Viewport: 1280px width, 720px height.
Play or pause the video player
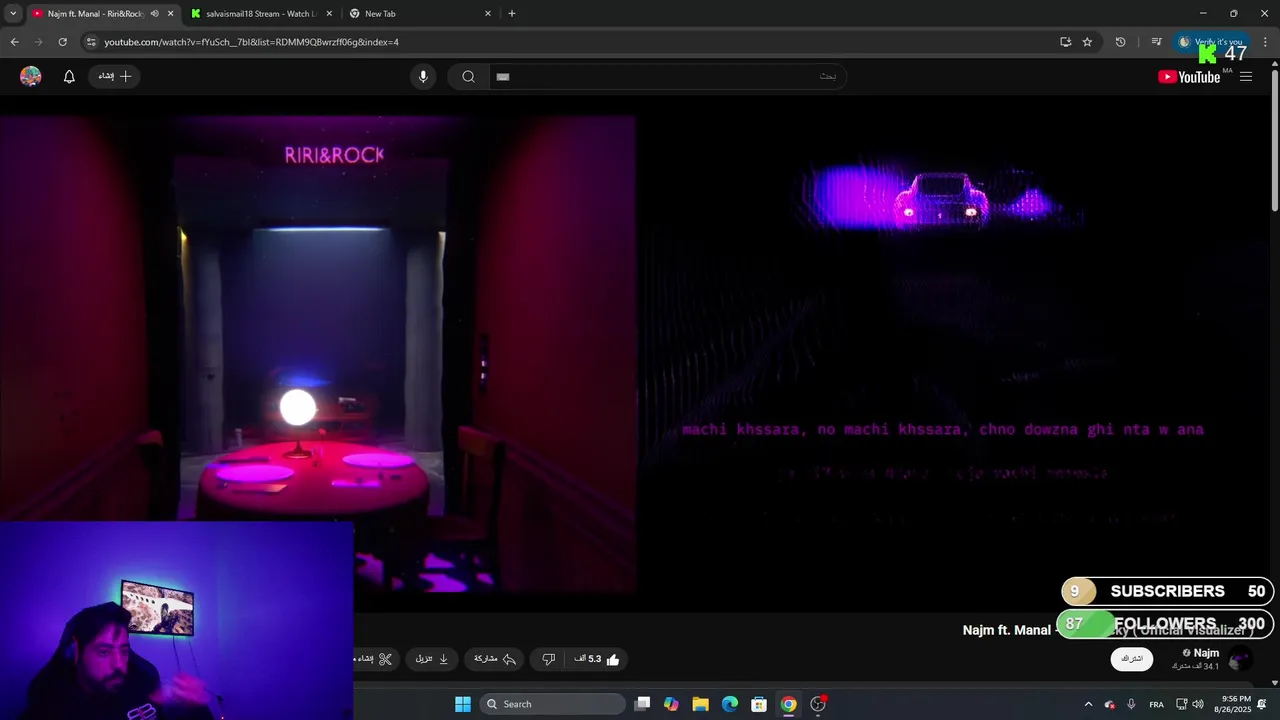(636, 354)
